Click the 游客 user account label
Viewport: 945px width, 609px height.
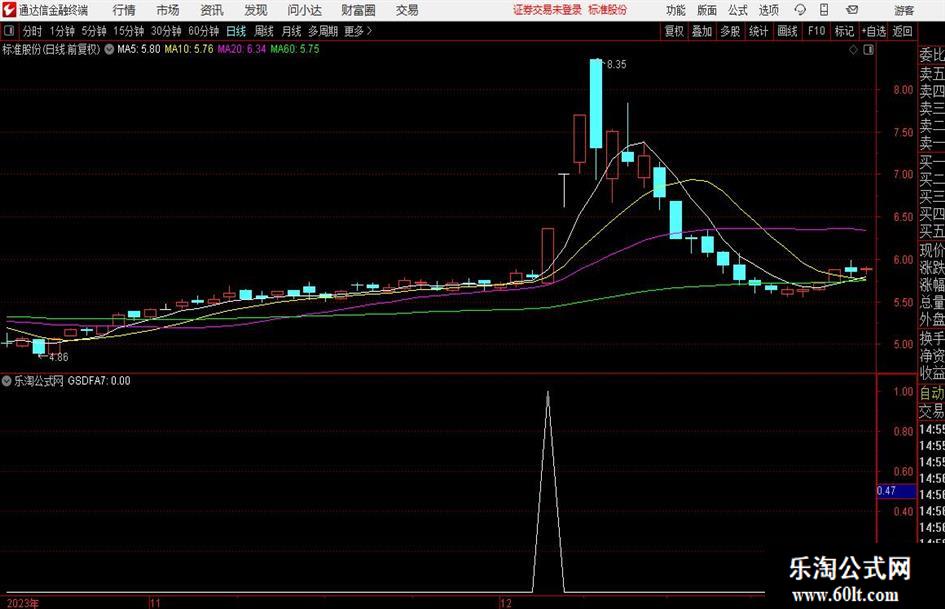(x=904, y=10)
